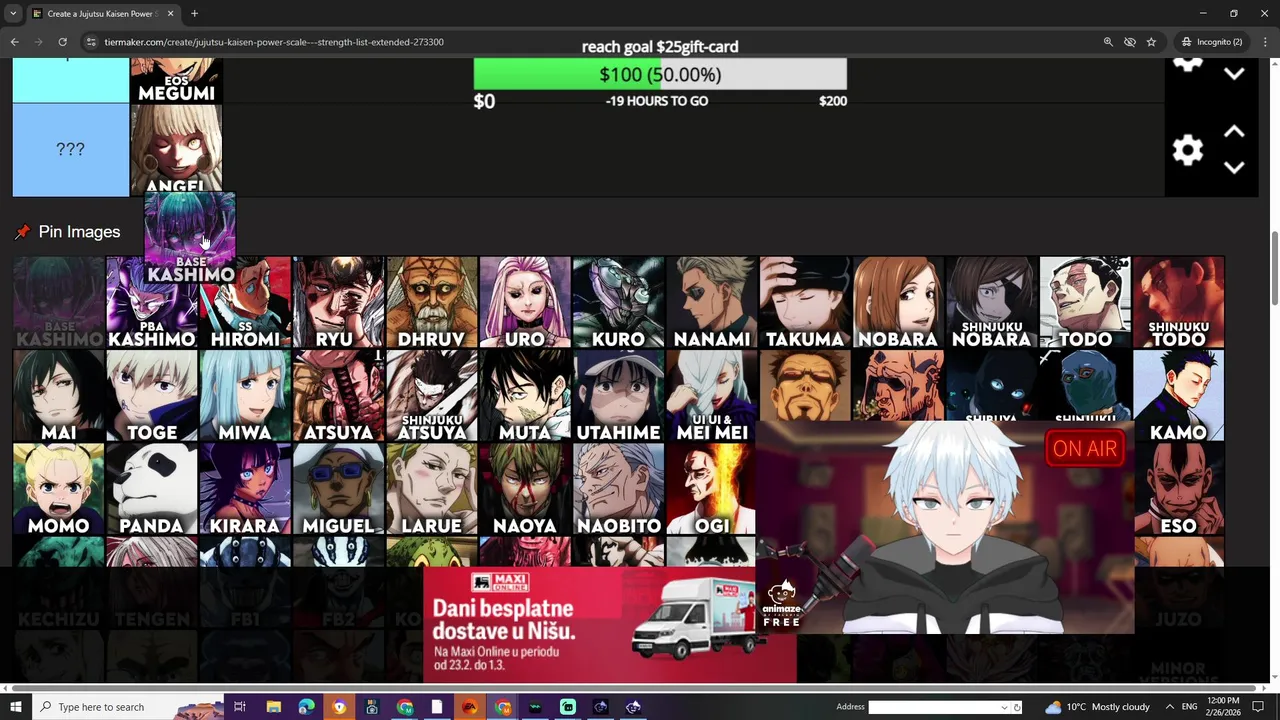Choose the Uro character image
Image resolution: width=1280 pixels, height=720 pixels.
click(x=525, y=302)
